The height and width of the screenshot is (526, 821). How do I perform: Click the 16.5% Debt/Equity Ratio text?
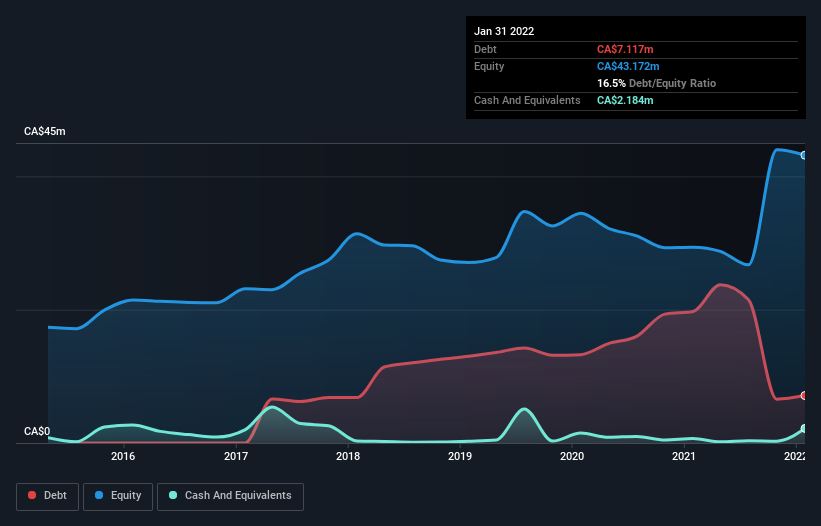point(657,83)
